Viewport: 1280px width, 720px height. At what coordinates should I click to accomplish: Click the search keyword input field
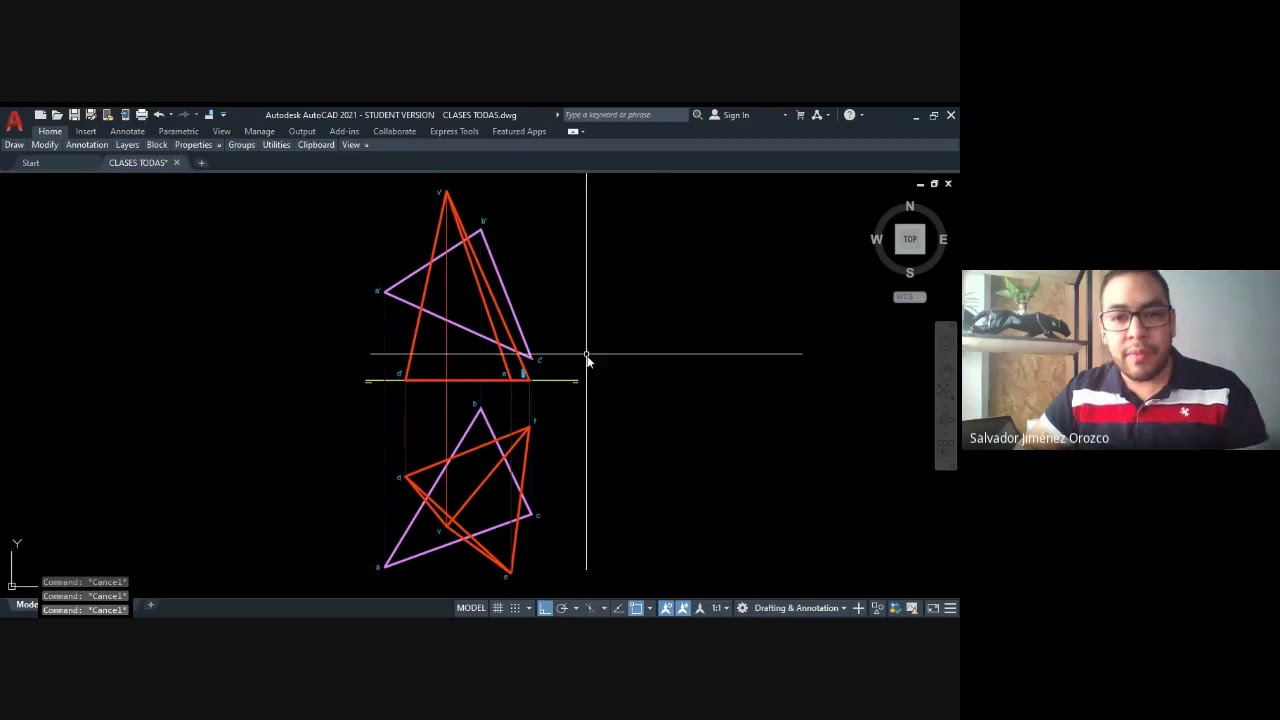[x=624, y=115]
